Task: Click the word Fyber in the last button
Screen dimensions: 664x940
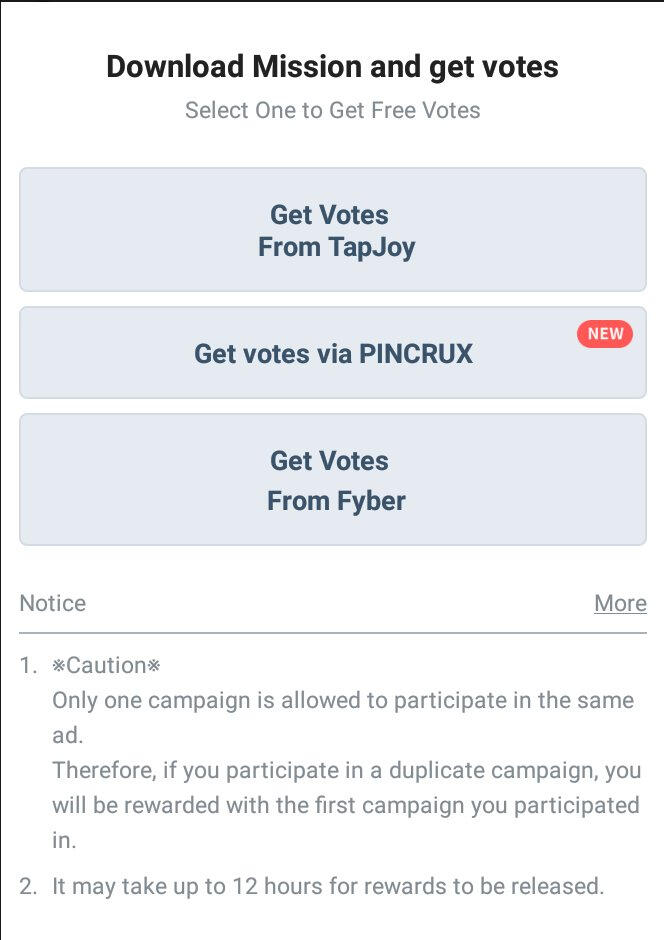Action: (371, 500)
